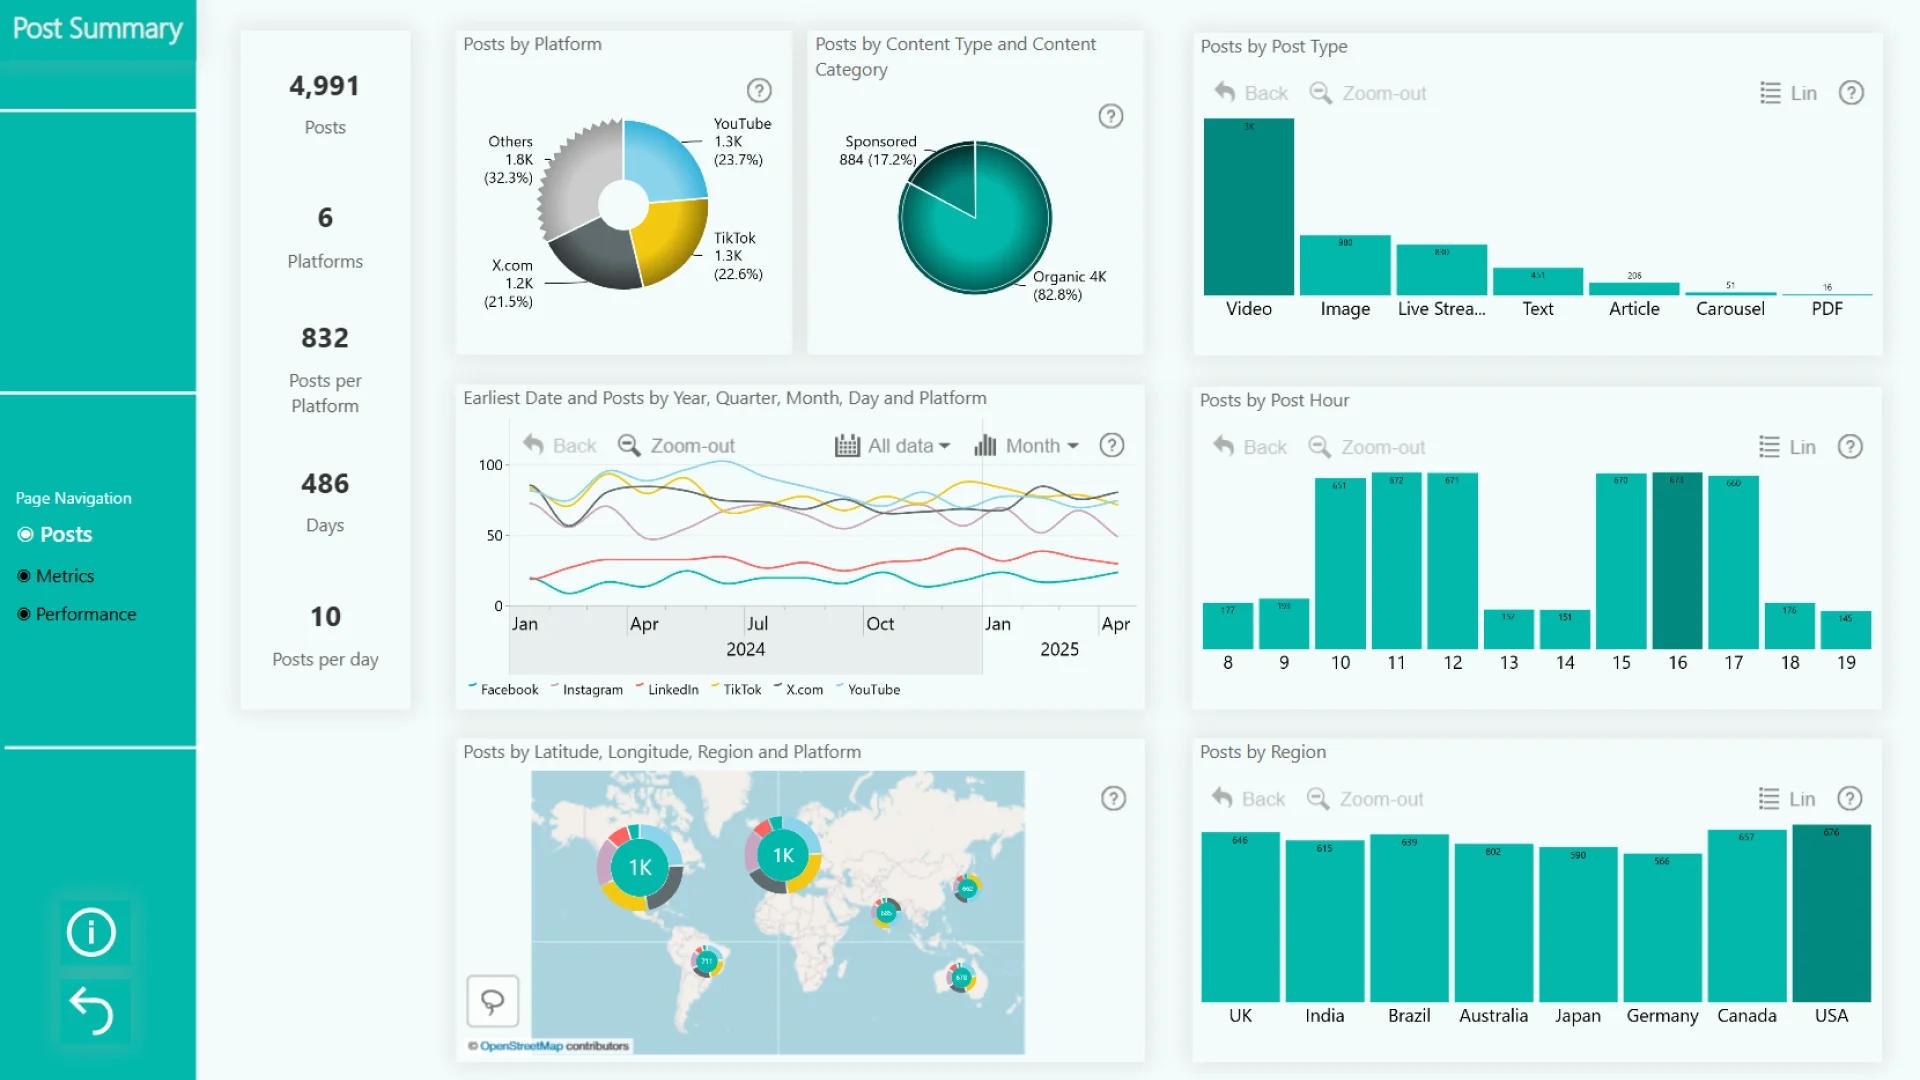Image resolution: width=1920 pixels, height=1080 pixels.
Task: Open help icon on Posts by Post Type chart
Action: (1852, 93)
